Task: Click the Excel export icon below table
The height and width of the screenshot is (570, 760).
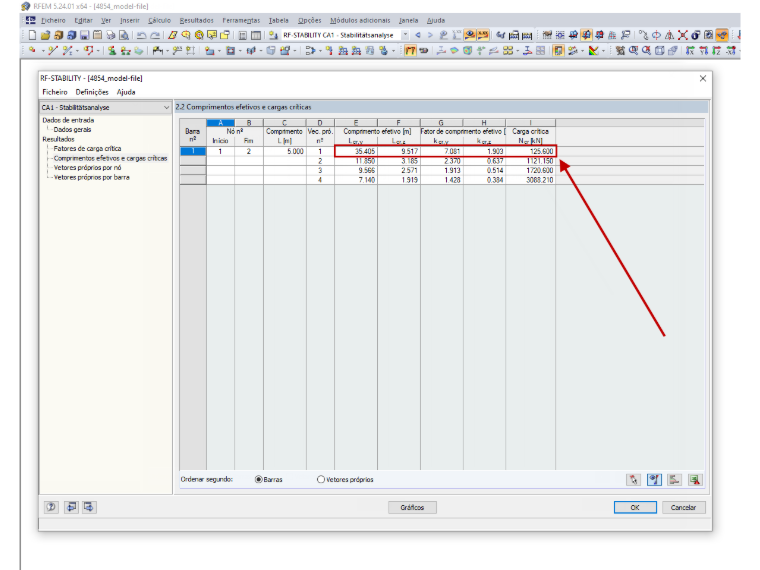Action: point(696,479)
